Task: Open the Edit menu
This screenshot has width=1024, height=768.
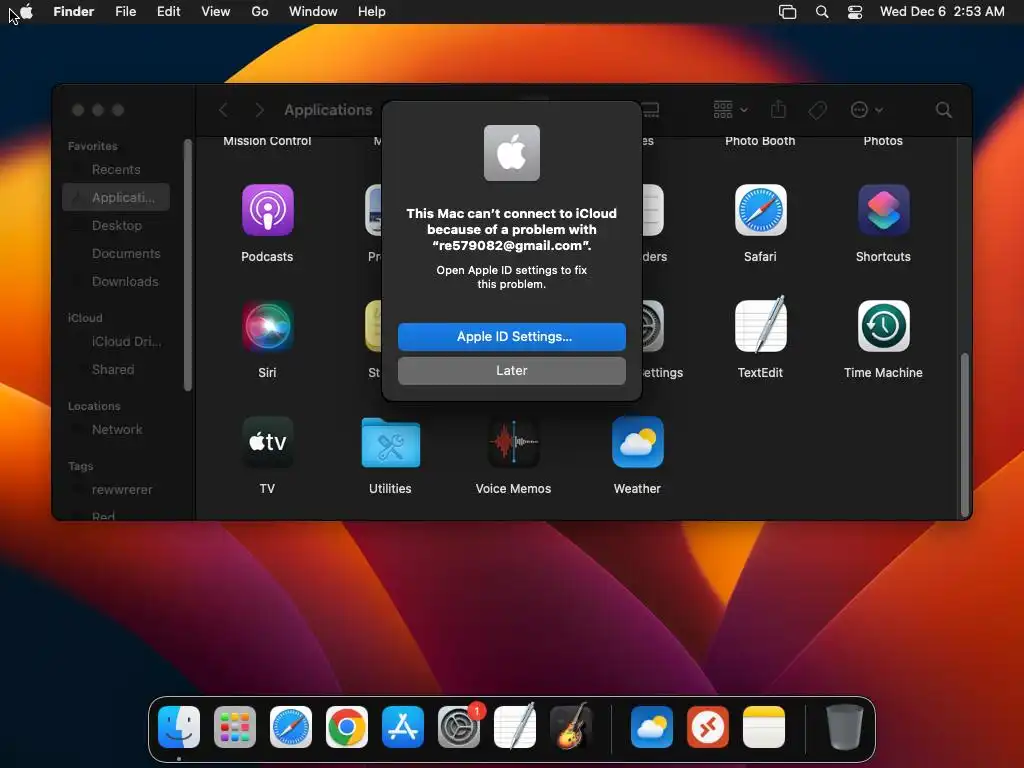Action: coord(168,12)
